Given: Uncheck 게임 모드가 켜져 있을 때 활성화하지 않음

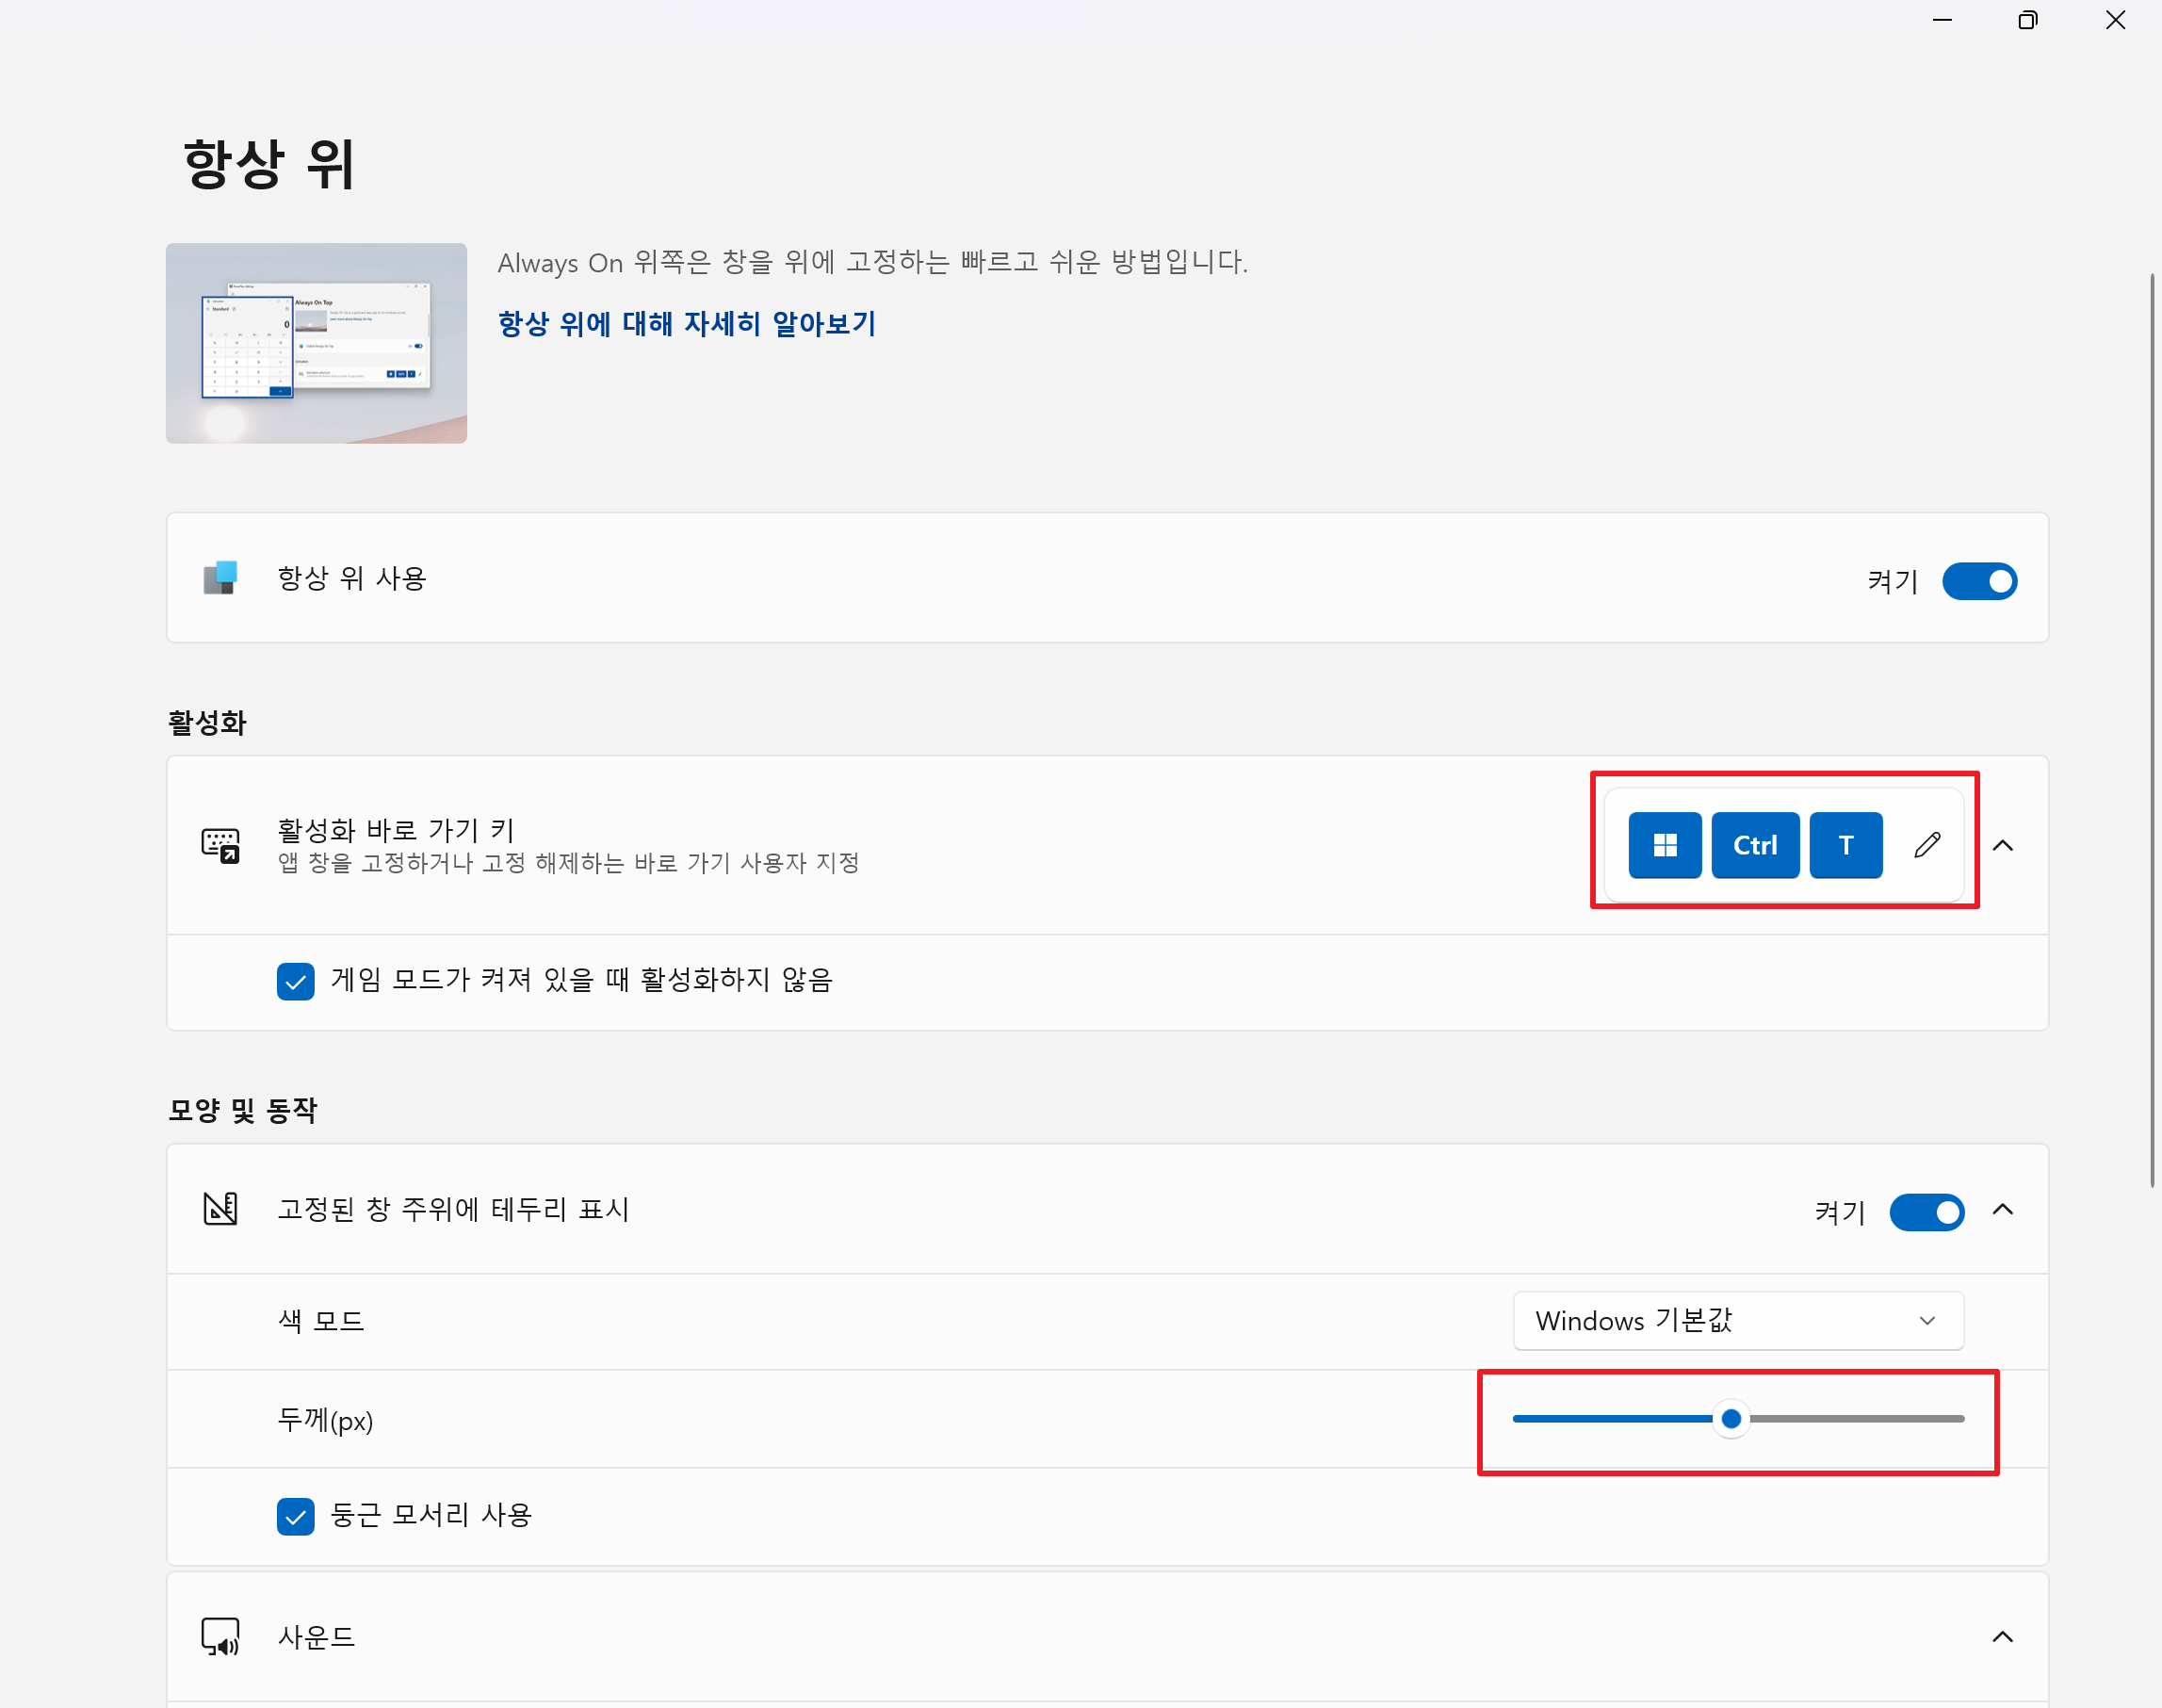Looking at the screenshot, I should click(296, 981).
